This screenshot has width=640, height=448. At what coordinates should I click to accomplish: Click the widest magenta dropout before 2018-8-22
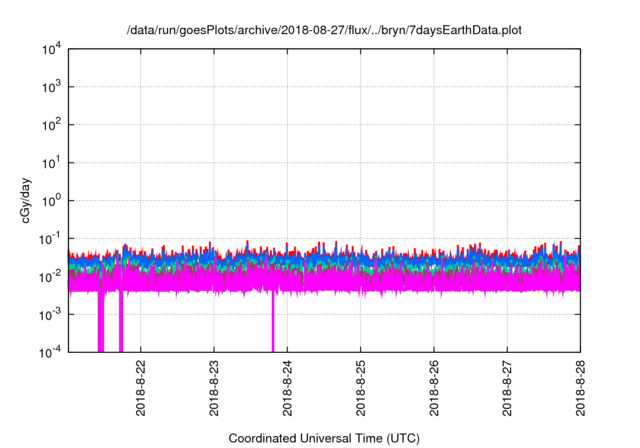click(x=101, y=322)
